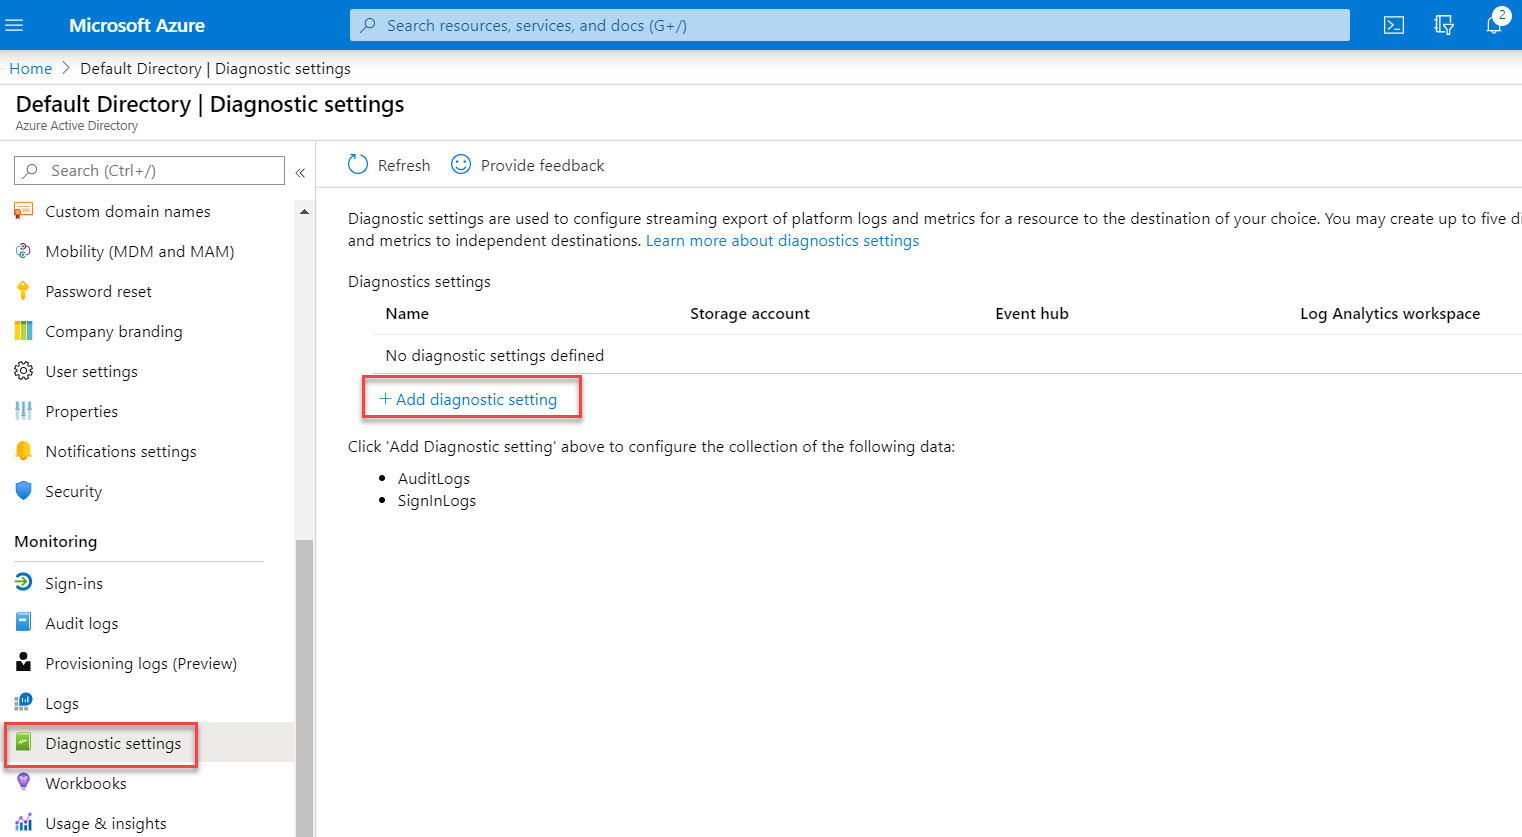The height and width of the screenshot is (837, 1522).
Task: Click the Company branding icon
Action: point(23,331)
